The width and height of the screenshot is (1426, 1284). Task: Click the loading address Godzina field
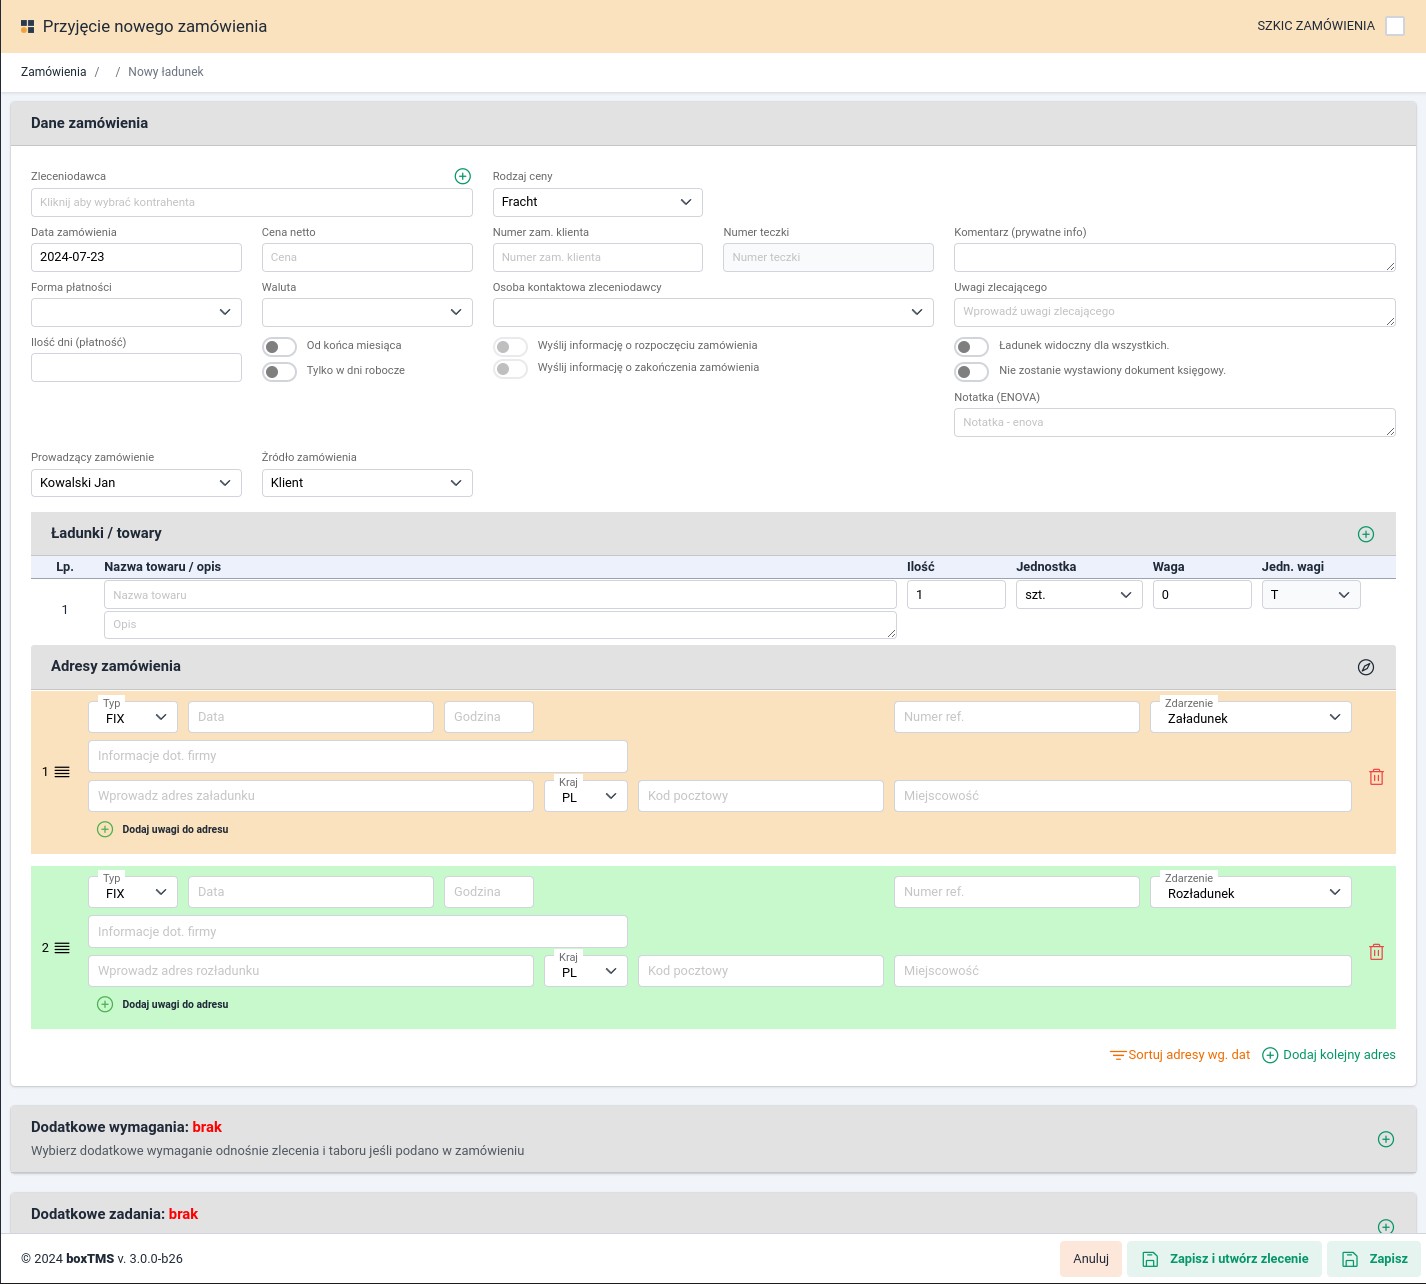489,717
